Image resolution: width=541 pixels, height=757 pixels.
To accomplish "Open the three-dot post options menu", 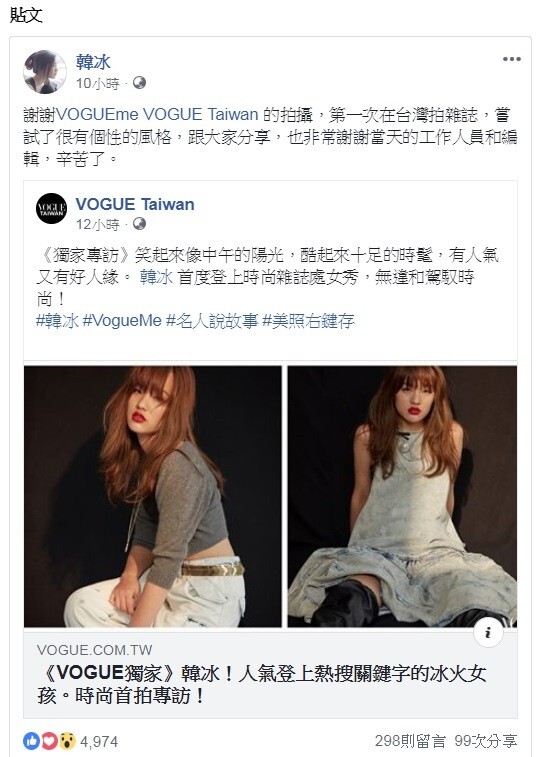I will pyautogui.click(x=511, y=59).
